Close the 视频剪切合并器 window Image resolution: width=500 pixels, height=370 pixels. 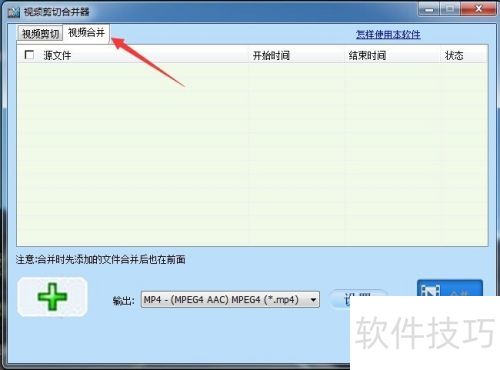coord(479,9)
